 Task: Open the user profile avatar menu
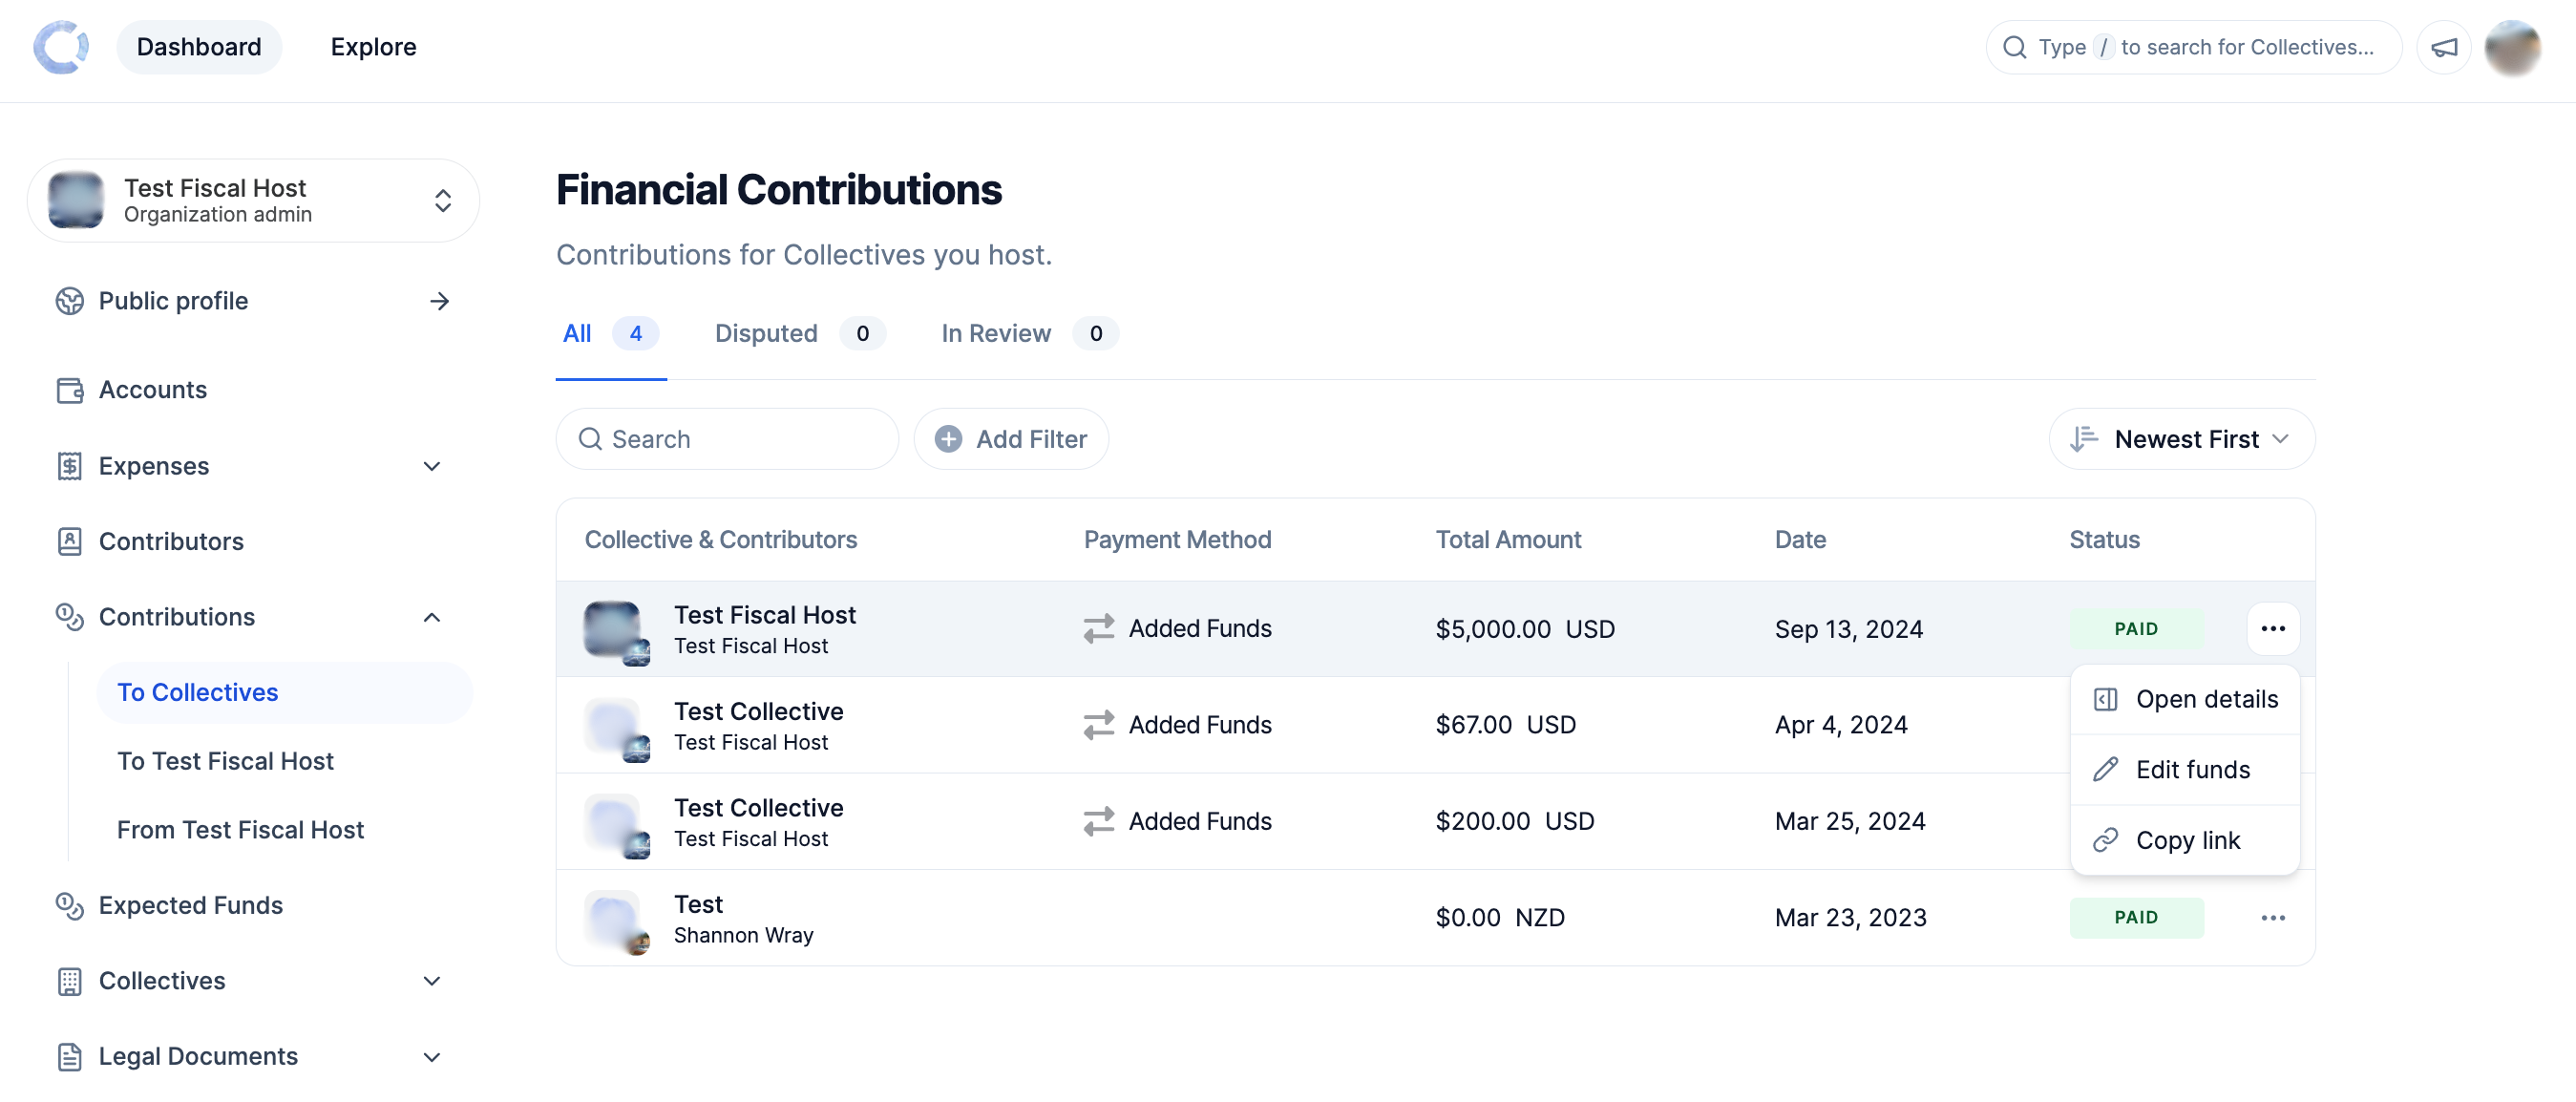pos(2512,47)
